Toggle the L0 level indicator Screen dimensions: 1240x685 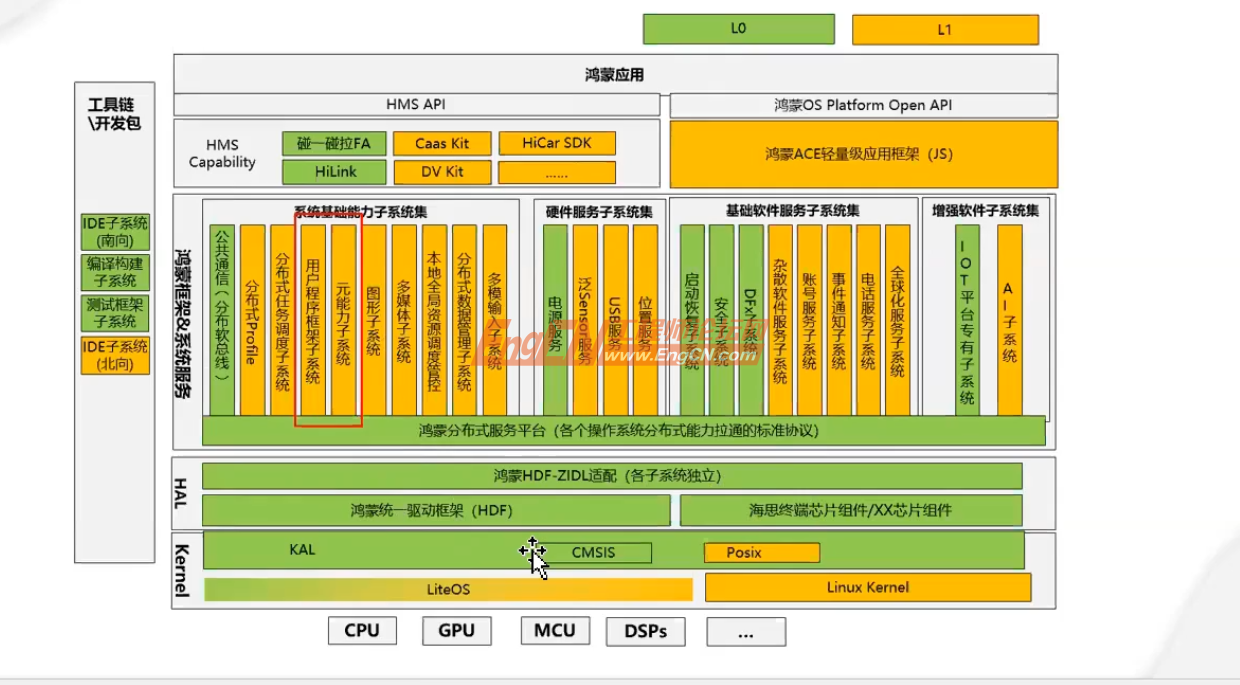pyautogui.click(x=738, y=29)
